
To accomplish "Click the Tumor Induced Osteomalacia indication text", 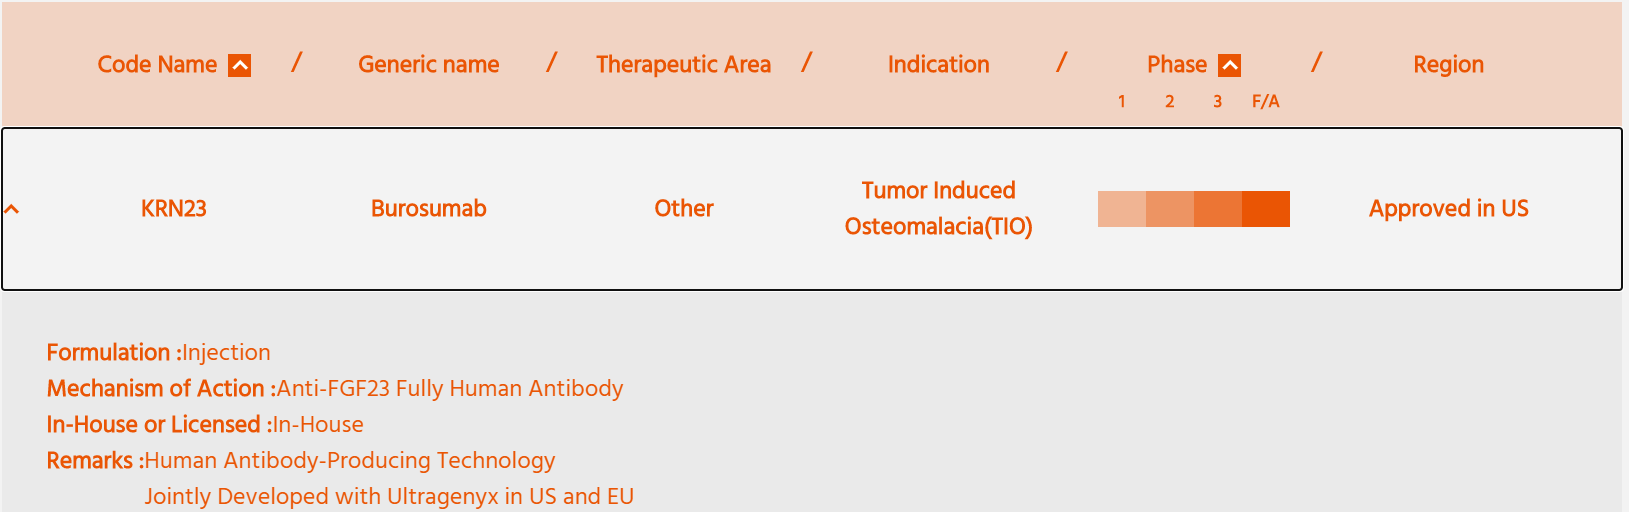I will coord(939,209).
